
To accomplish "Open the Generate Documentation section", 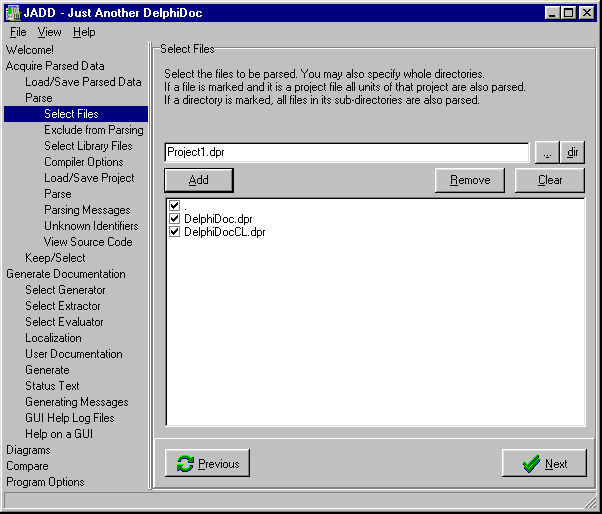I will pos(66,274).
